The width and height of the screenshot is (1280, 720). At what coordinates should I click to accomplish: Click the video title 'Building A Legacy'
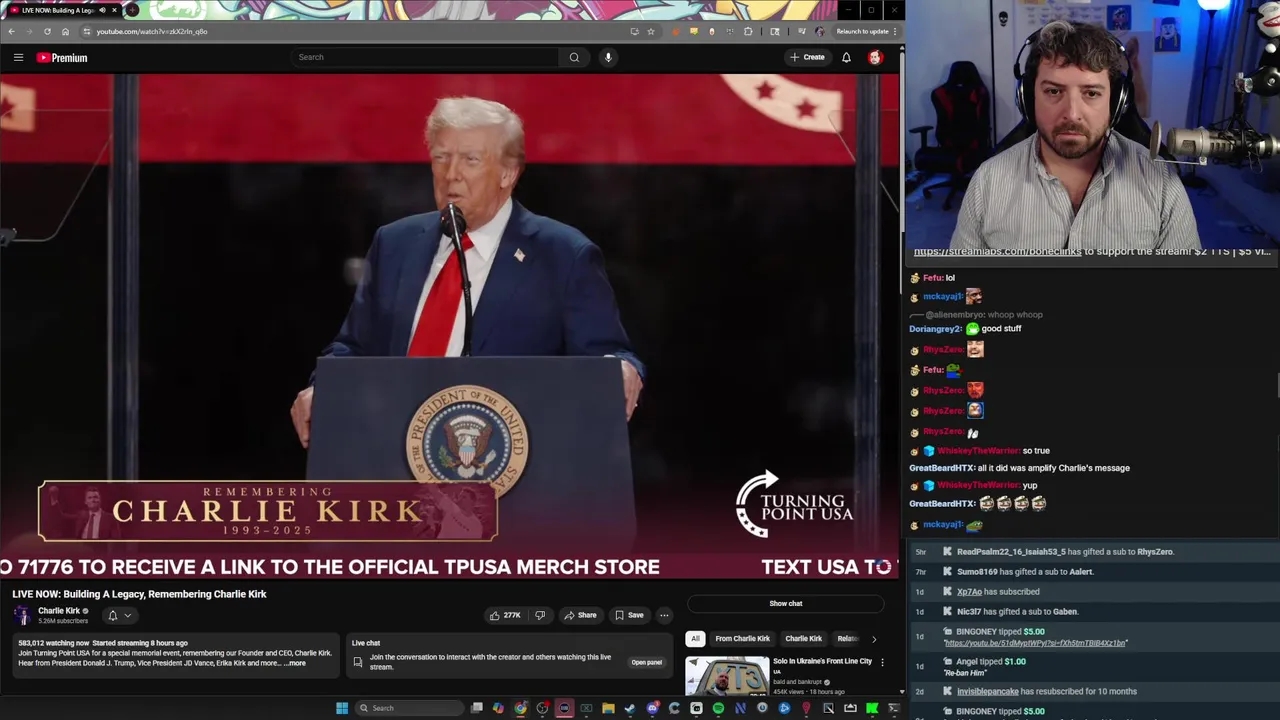139,594
